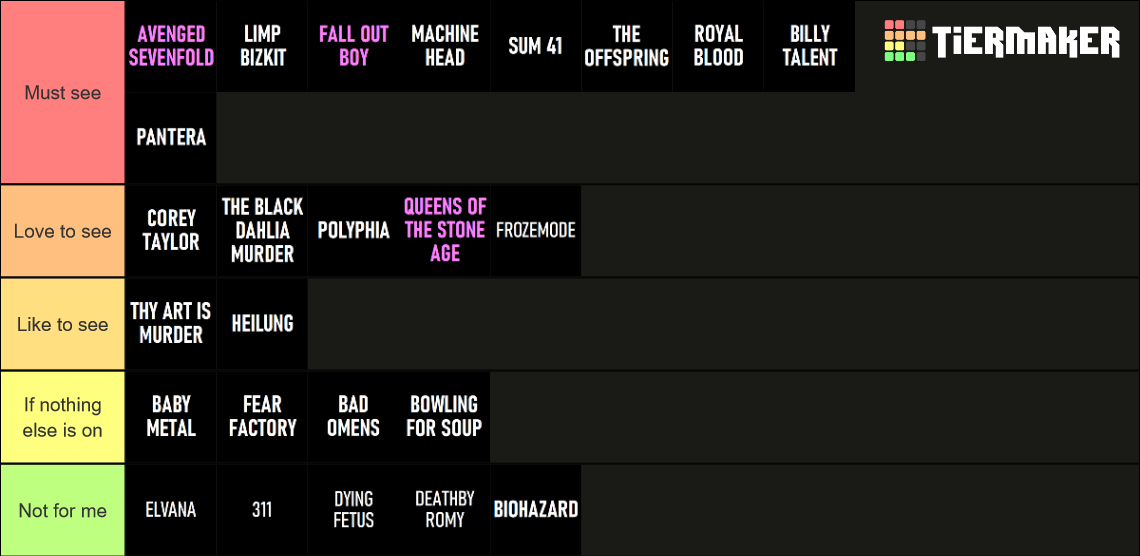Select the Biohazard tile
Screen dimensions: 1140x556
pos(536,509)
